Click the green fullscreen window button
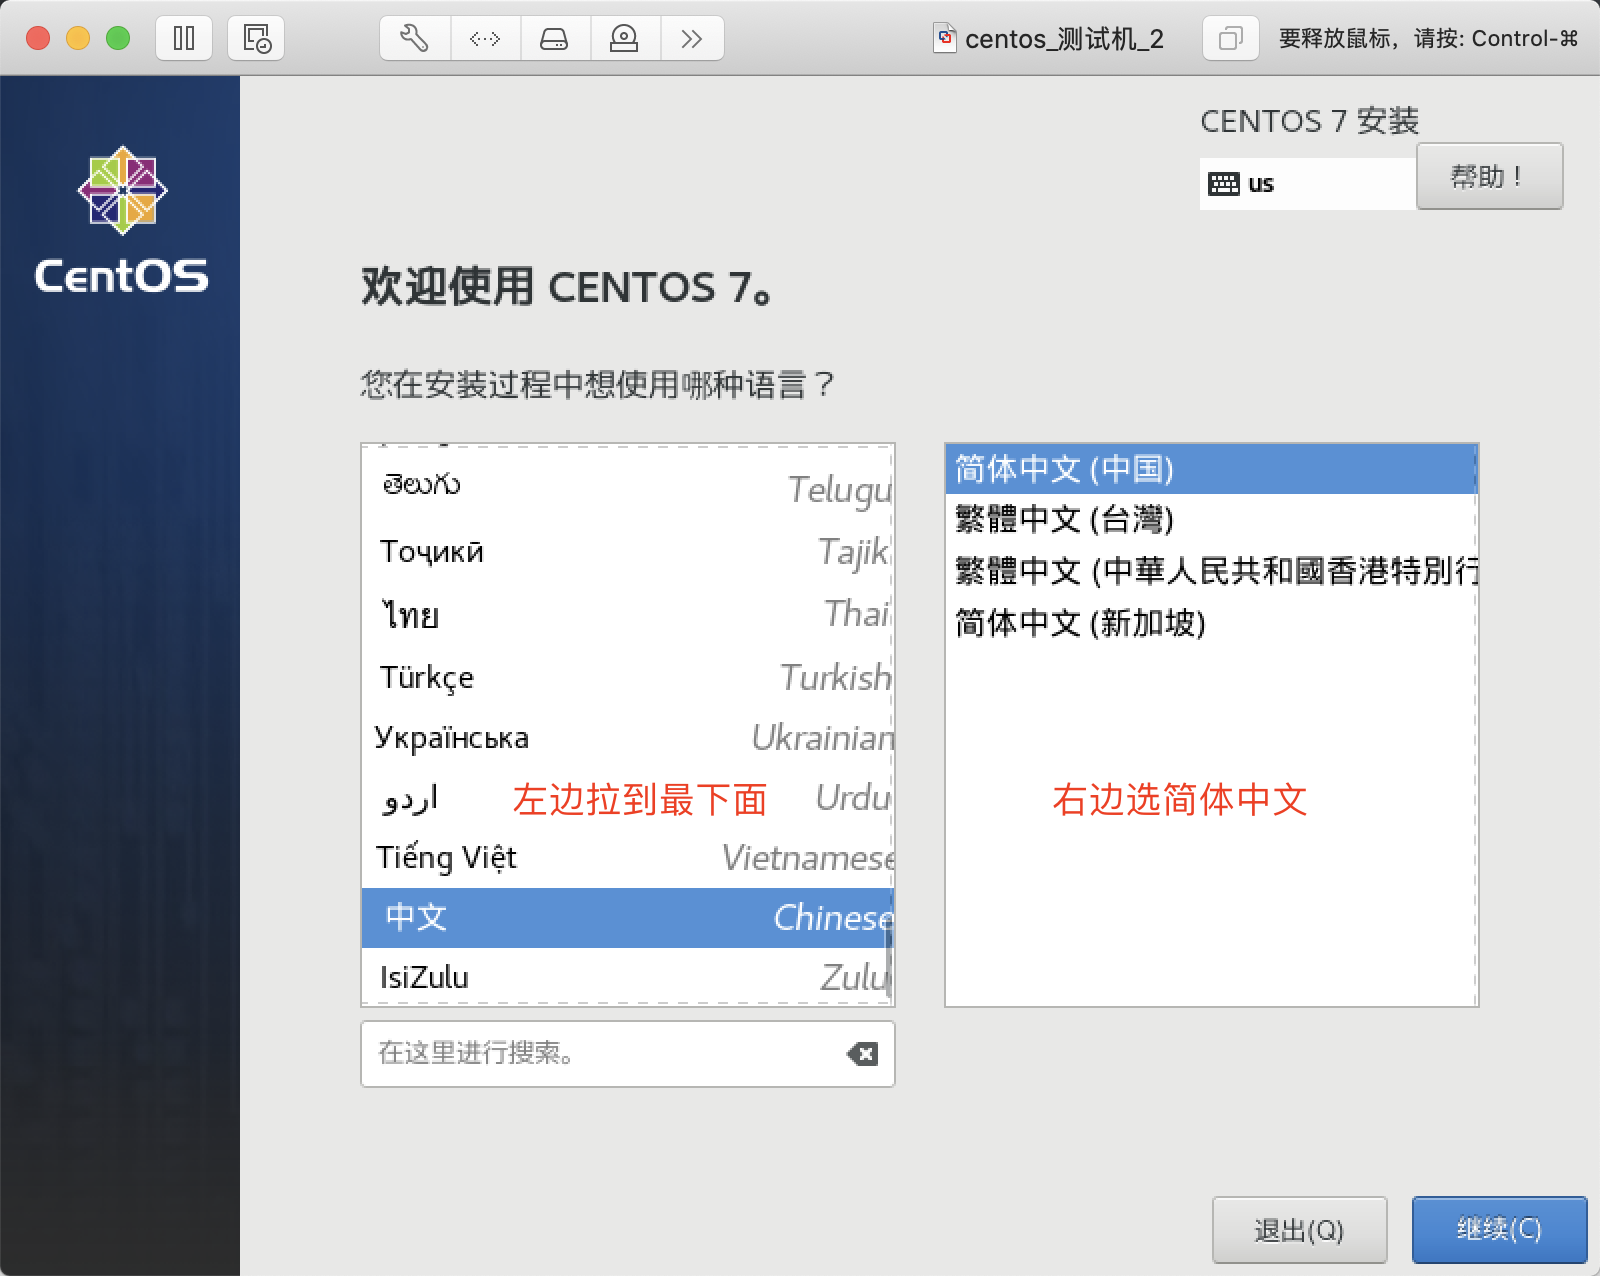1600x1276 pixels. pyautogui.click(x=118, y=38)
